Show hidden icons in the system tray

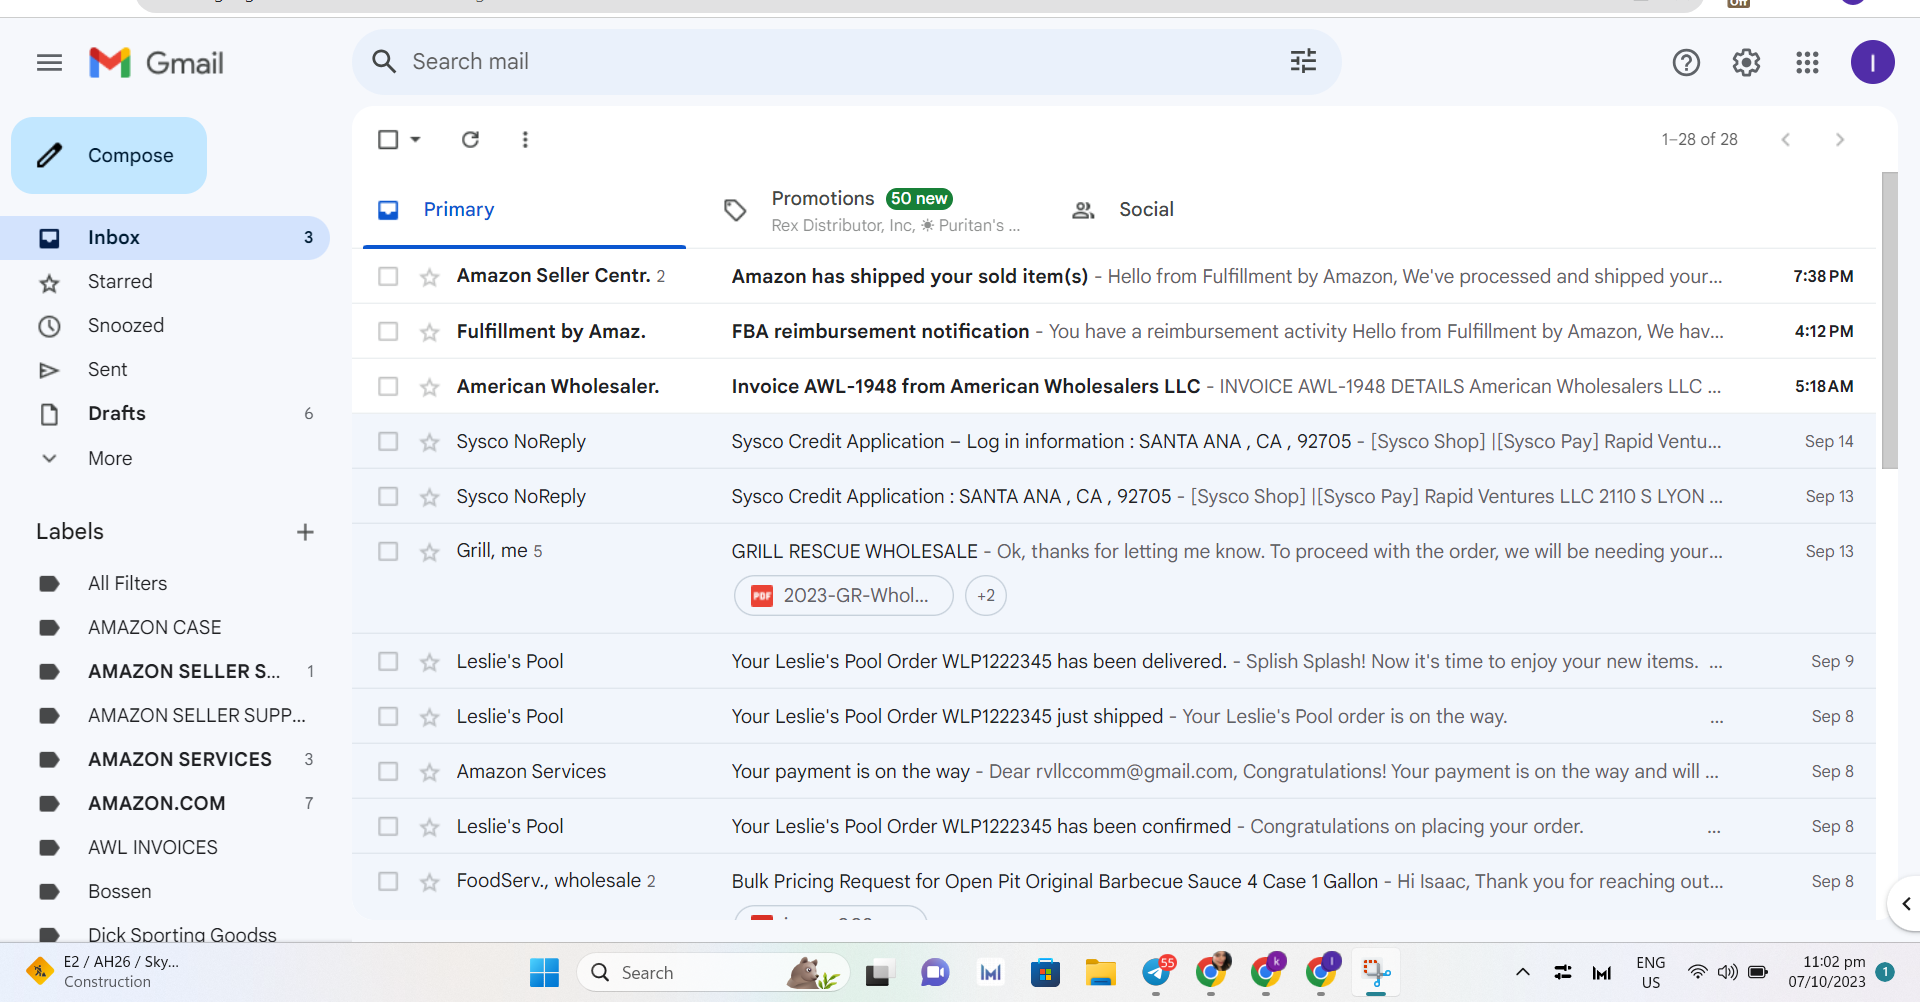click(1523, 972)
